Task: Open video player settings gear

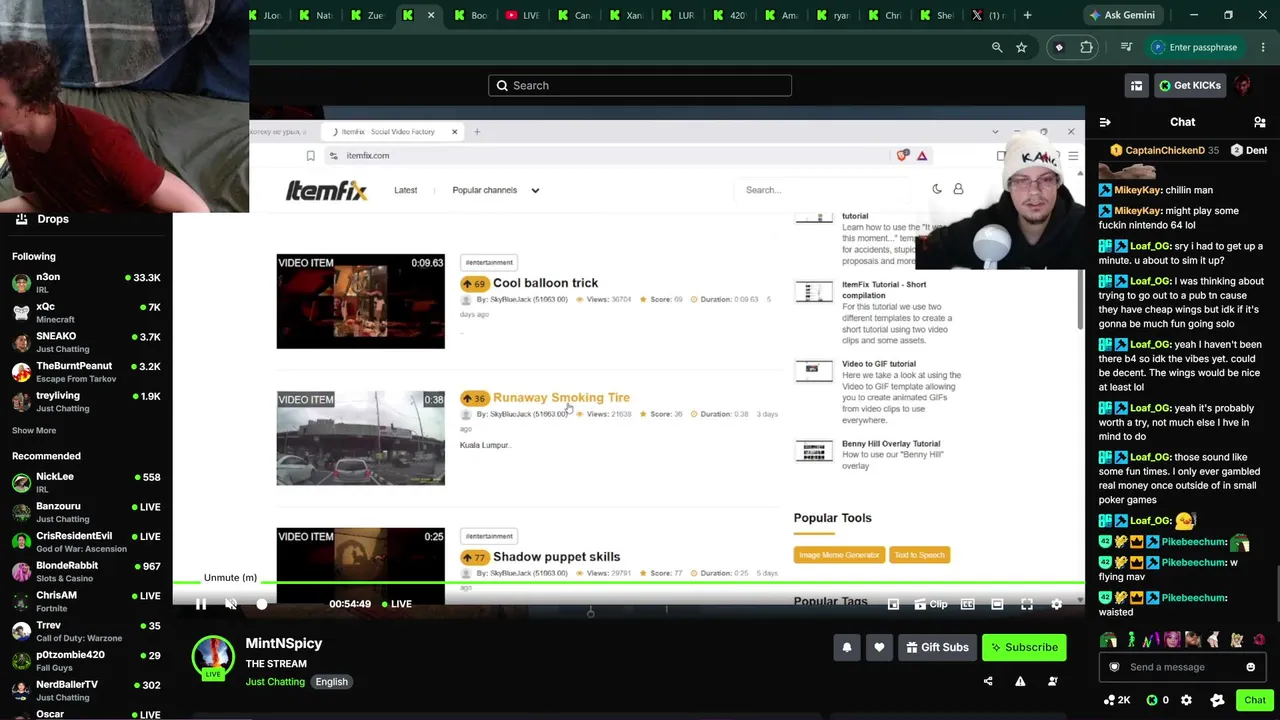Action: point(1057,604)
